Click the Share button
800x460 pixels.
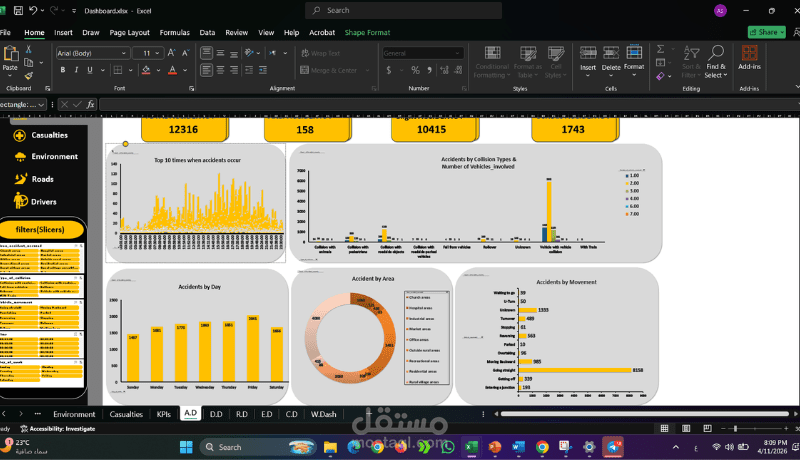[x=766, y=32]
